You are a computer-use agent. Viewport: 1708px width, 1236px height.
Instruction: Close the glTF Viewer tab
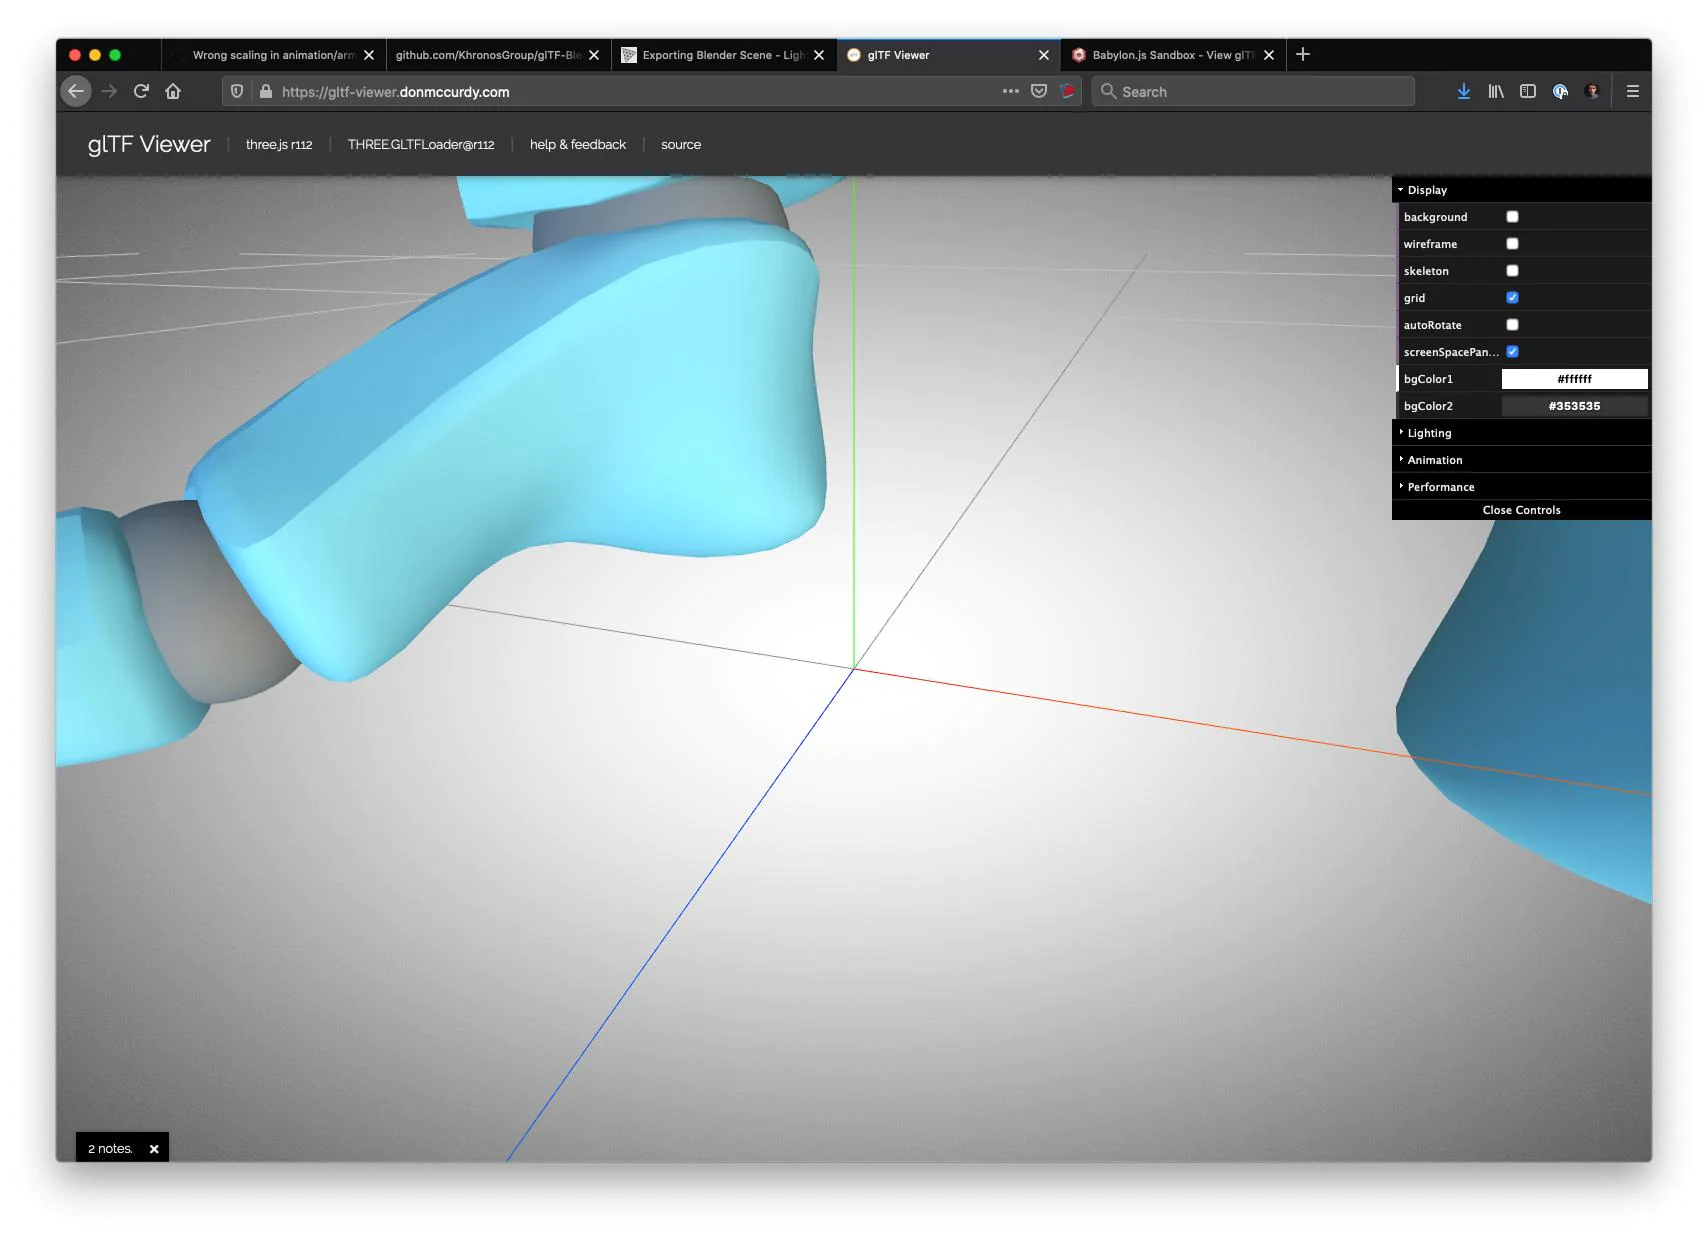[x=1044, y=55]
